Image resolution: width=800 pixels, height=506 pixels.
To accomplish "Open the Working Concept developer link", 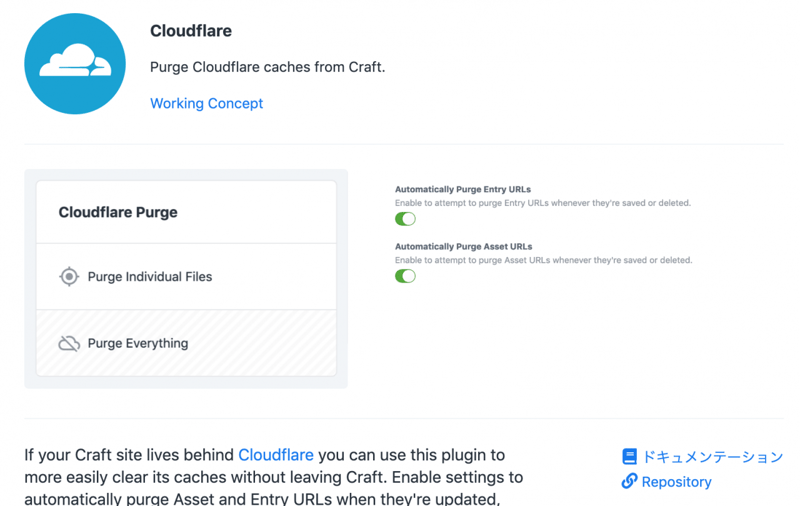I will (x=206, y=103).
